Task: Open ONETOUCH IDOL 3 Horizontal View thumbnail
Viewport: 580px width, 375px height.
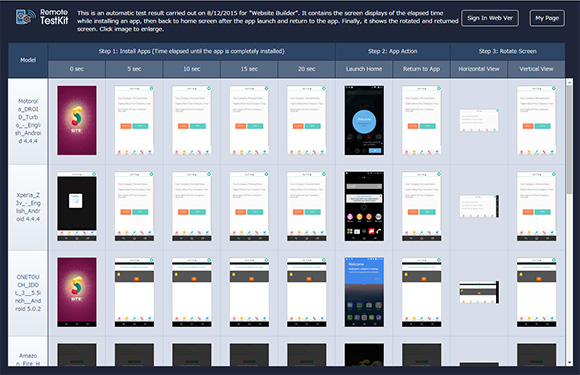Action: (x=479, y=292)
